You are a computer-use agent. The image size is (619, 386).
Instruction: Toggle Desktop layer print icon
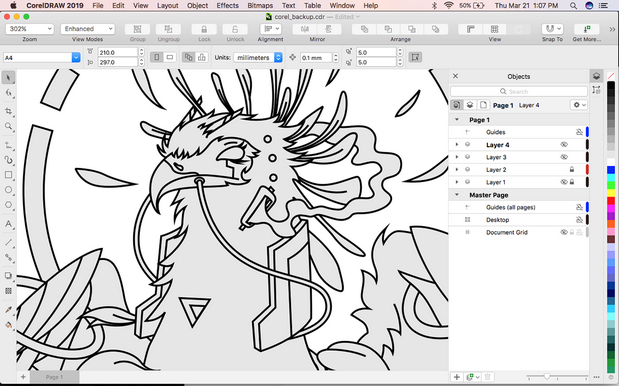(579, 220)
